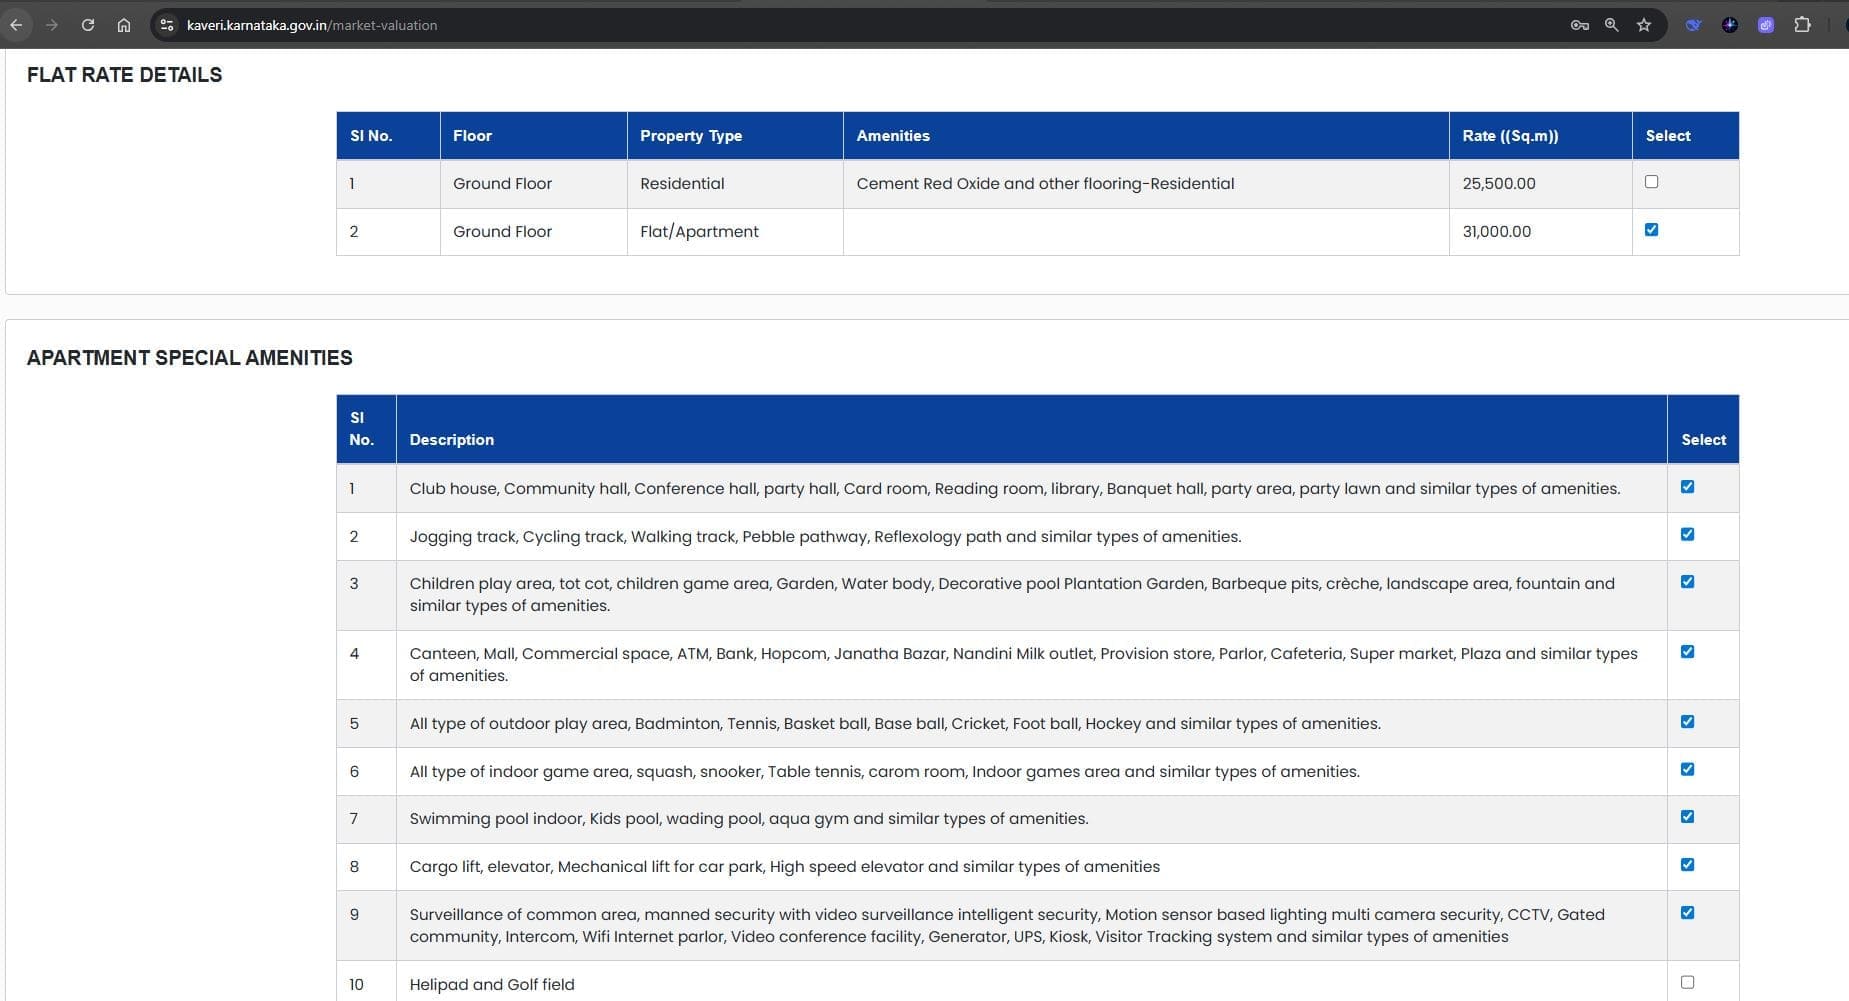Image resolution: width=1849 pixels, height=1001 pixels.
Task: Uncheck the Cargo lift, elevator amenity
Action: [1687, 865]
